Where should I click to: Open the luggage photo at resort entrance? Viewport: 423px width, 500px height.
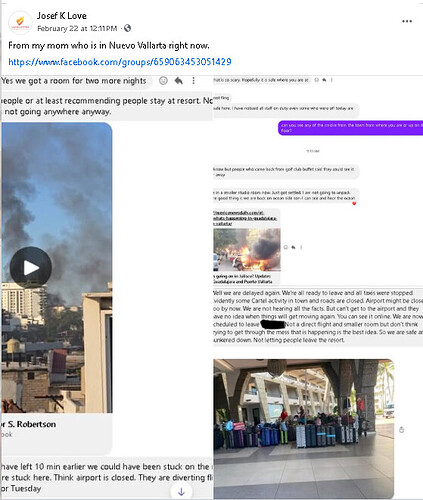[x=304, y=429]
